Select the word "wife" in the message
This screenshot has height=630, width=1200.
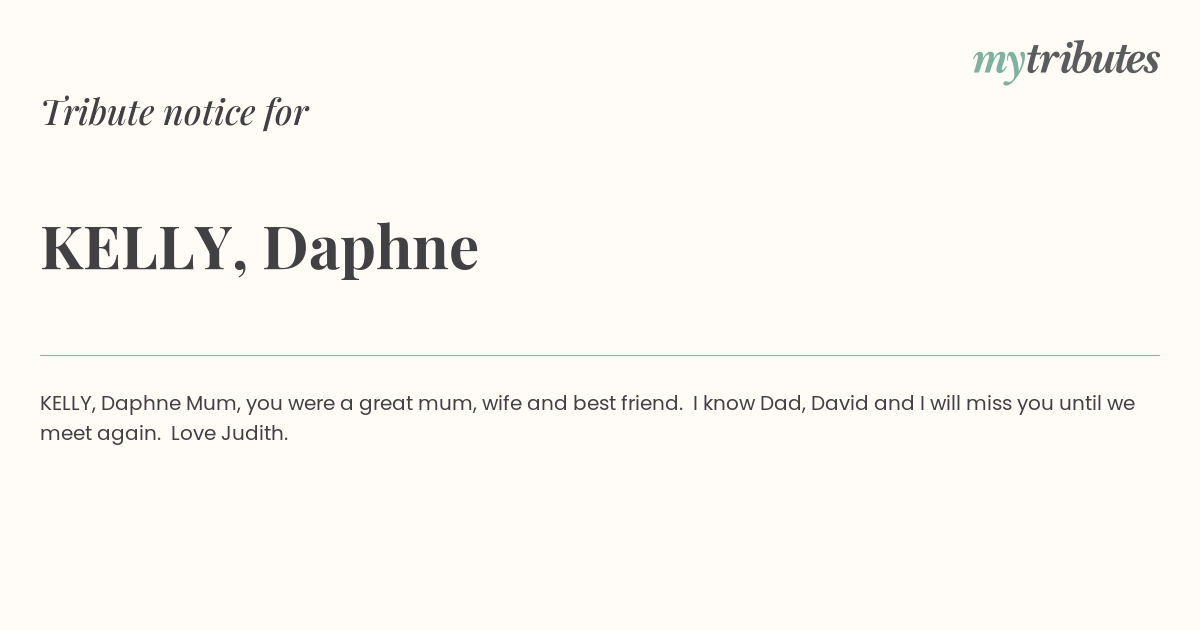tap(501, 403)
